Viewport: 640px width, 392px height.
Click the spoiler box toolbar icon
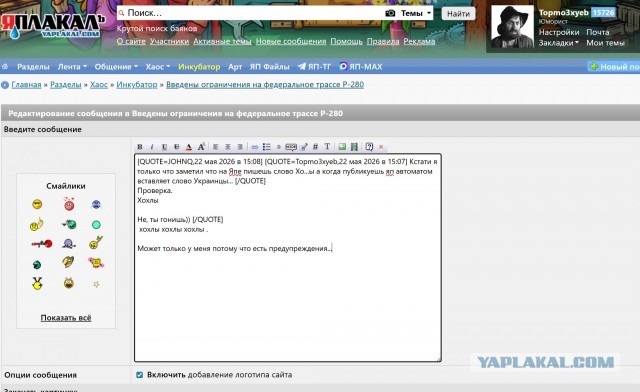(291, 147)
